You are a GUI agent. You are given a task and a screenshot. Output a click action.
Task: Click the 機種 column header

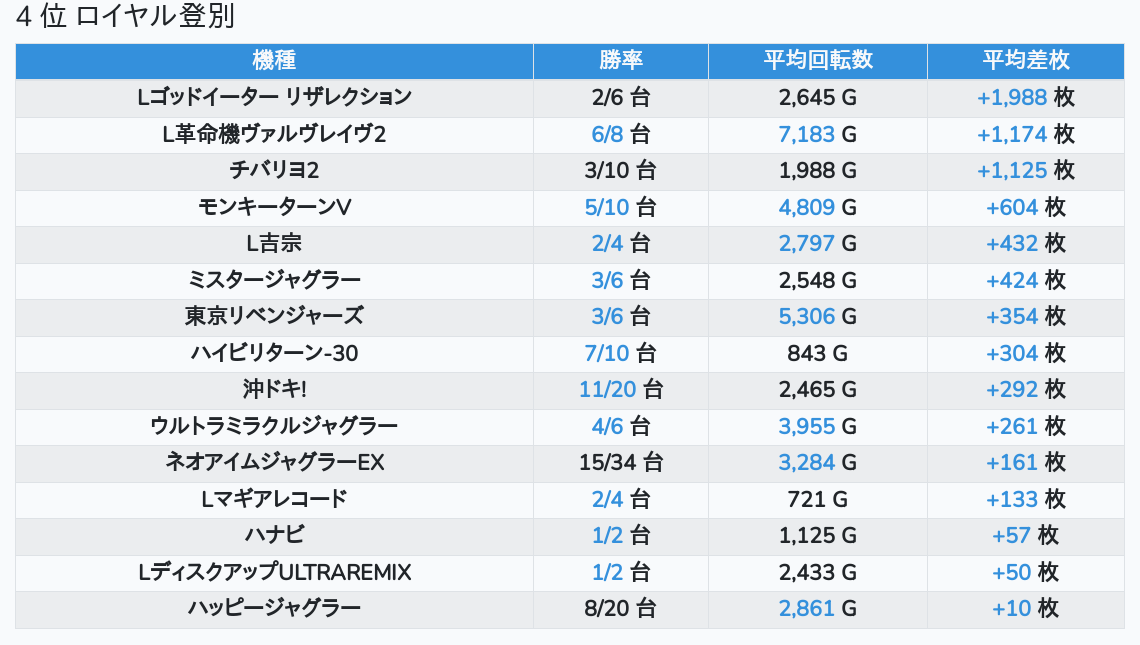(x=274, y=60)
